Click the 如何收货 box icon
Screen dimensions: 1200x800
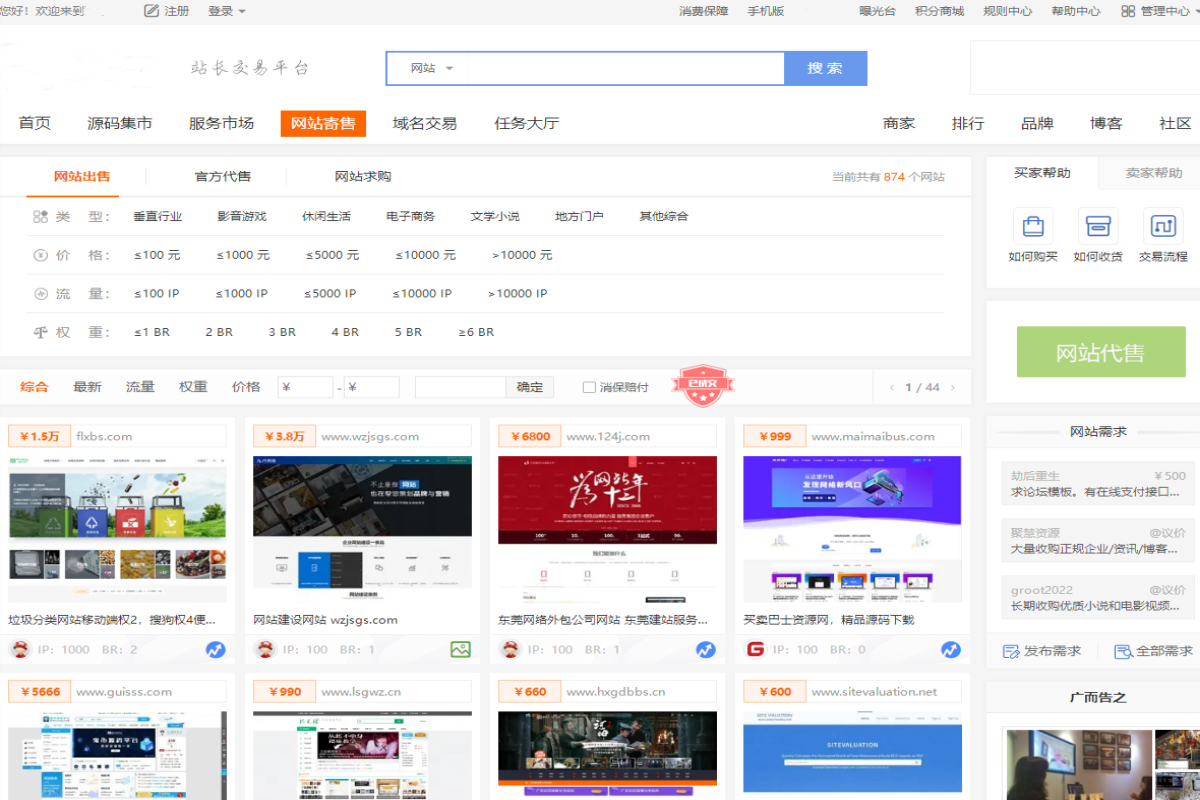coord(1098,226)
